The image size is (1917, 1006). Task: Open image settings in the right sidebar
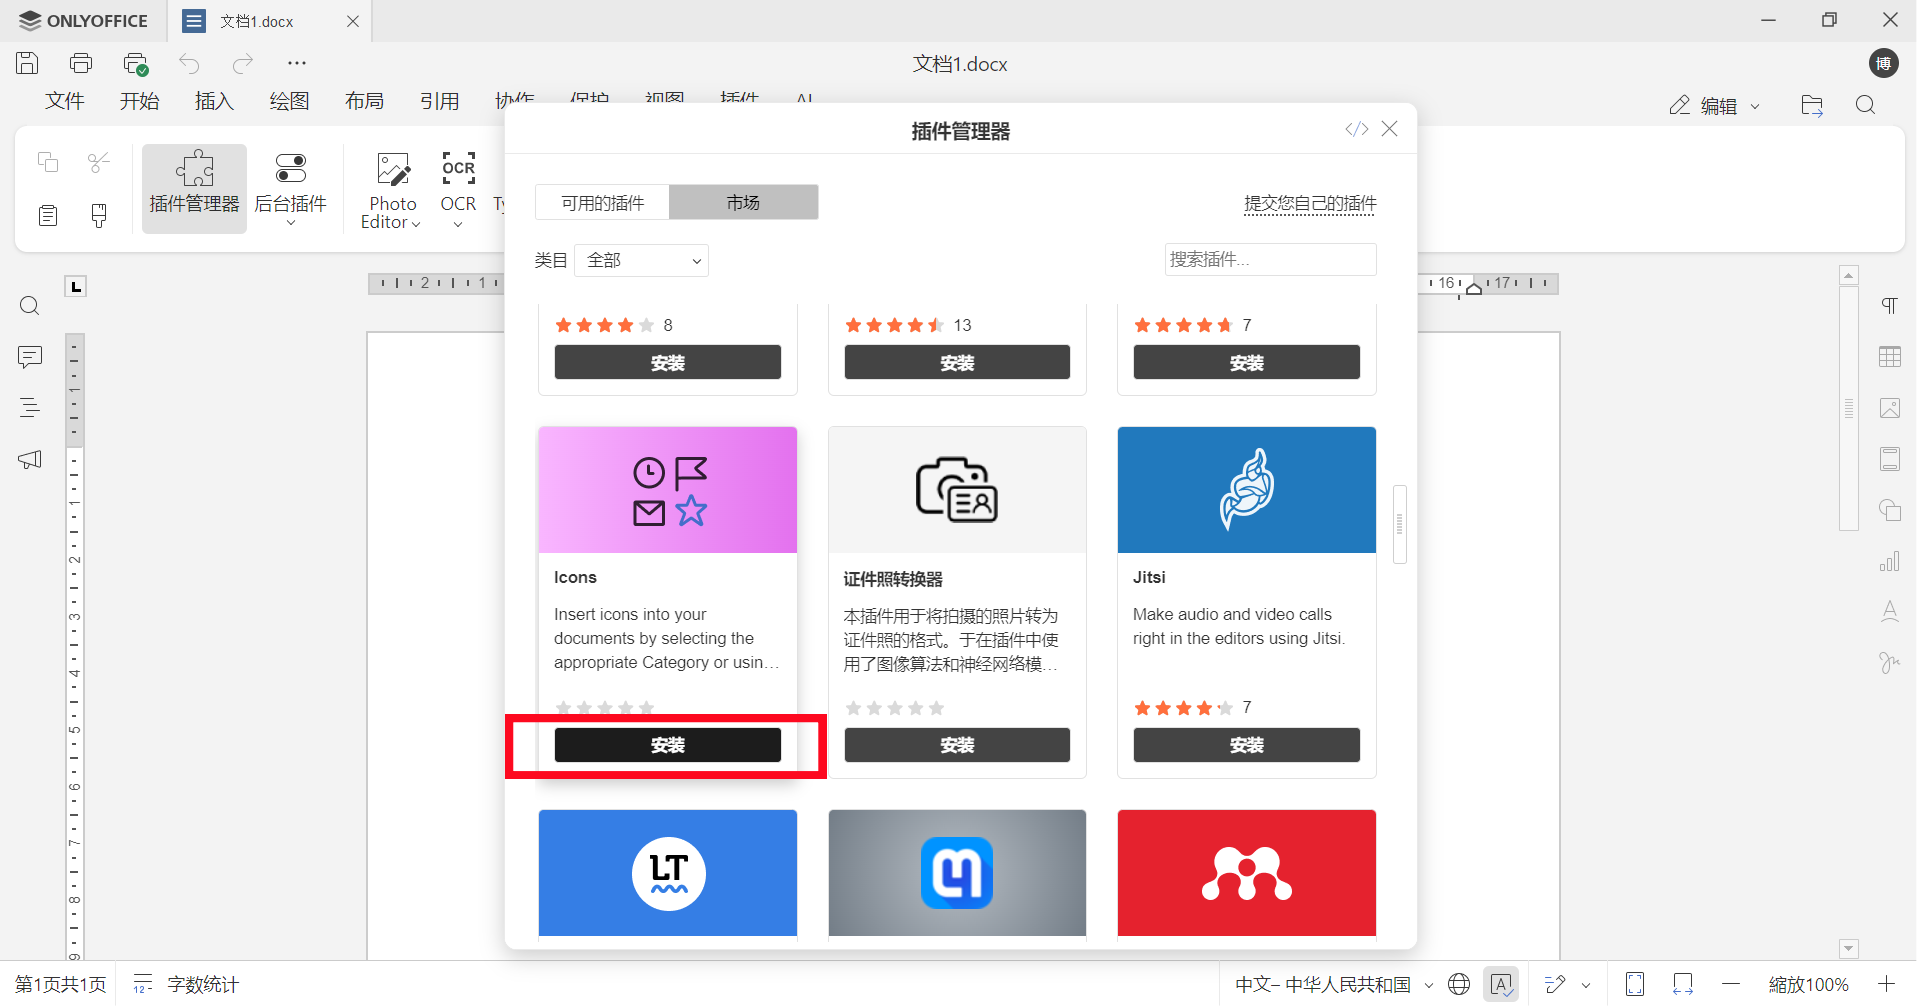click(1890, 408)
